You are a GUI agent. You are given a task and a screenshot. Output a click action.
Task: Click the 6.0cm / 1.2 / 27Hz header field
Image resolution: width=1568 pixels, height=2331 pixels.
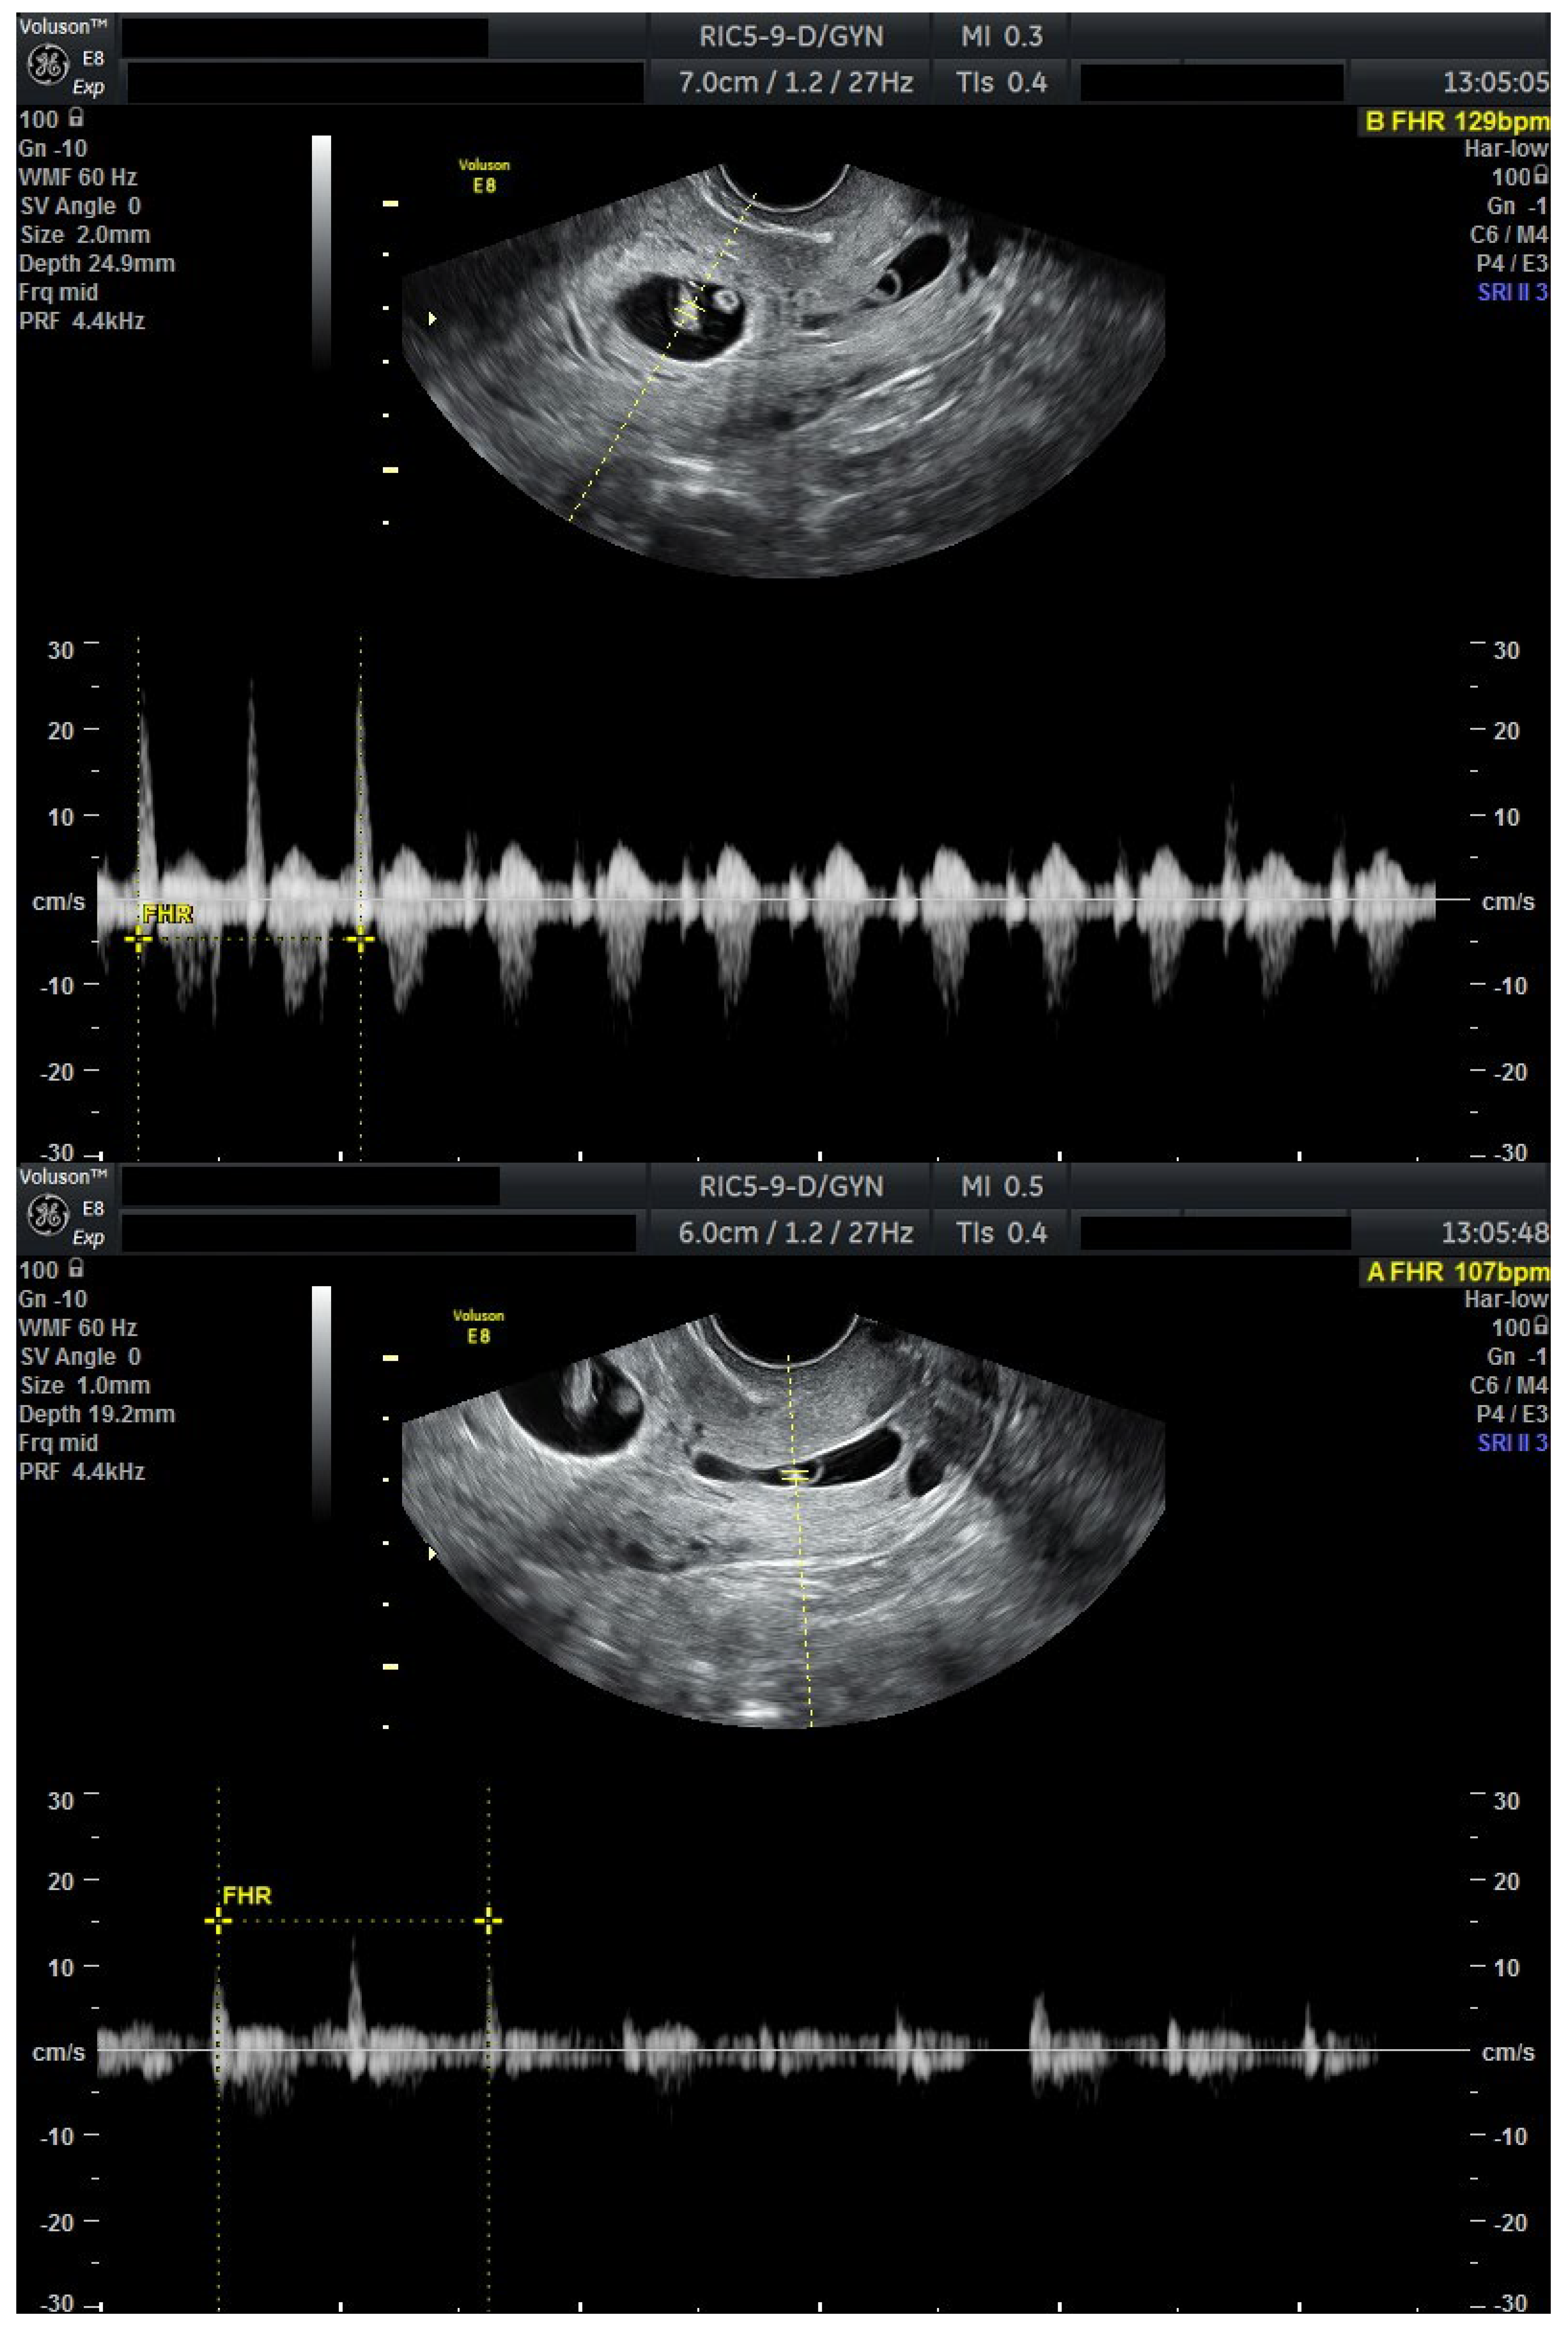795,1232
